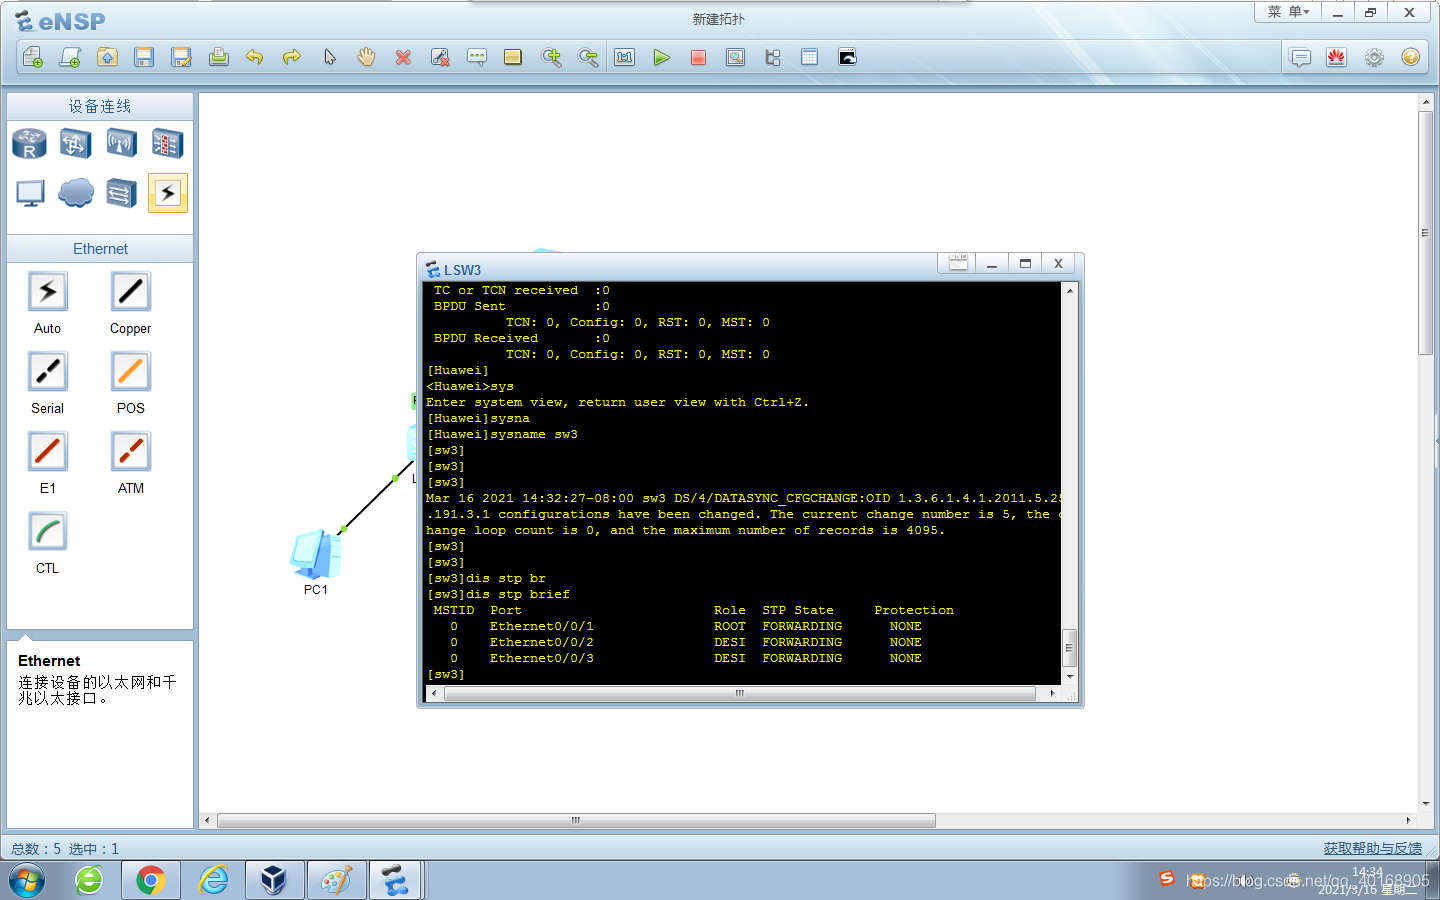The width and height of the screenshot is (1440, 900).
Task: Select the Switch device category
Action: point(75,144)
